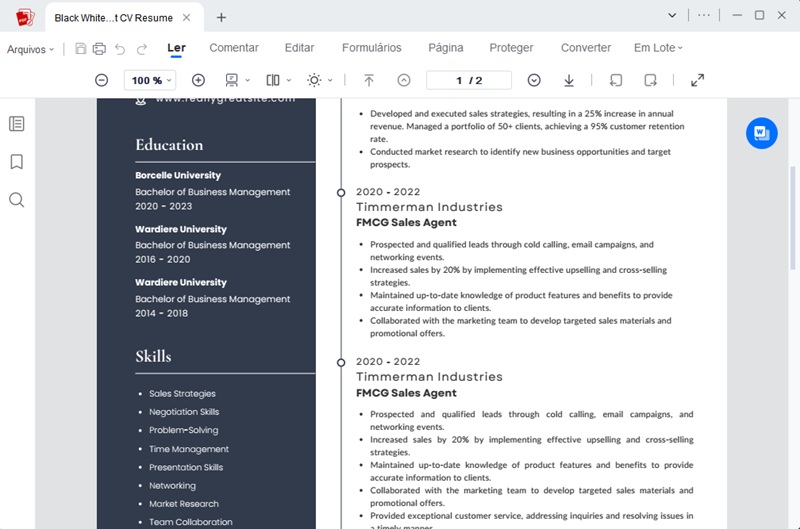Expand the tab list chevron
Image resolution: width=800 pixels, height=529 pixels.
pyautogui.click(x=672, y=15)
